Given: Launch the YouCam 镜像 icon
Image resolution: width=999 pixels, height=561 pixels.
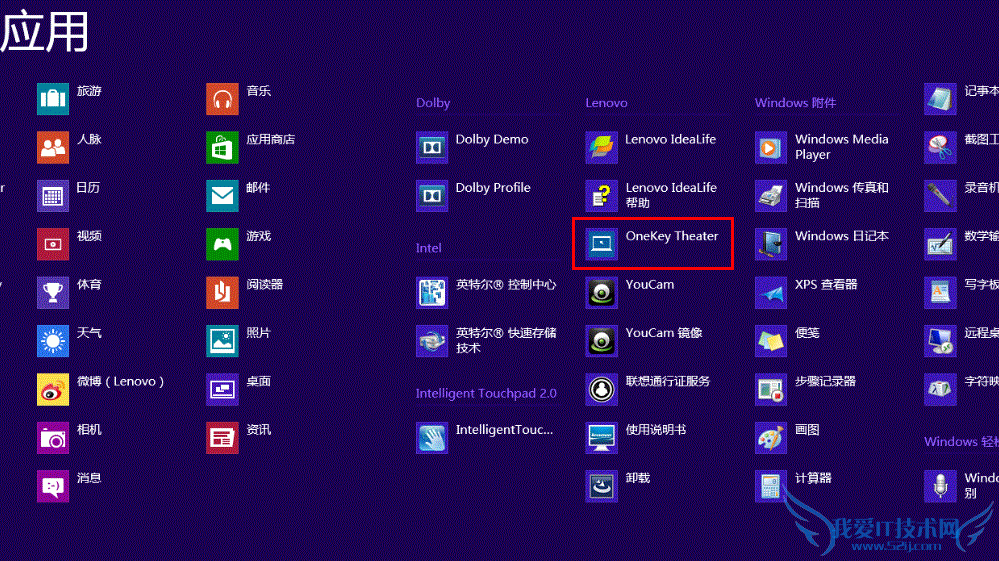Looking at the screenshot, I should pyautogui.click(x=601, y=341).
